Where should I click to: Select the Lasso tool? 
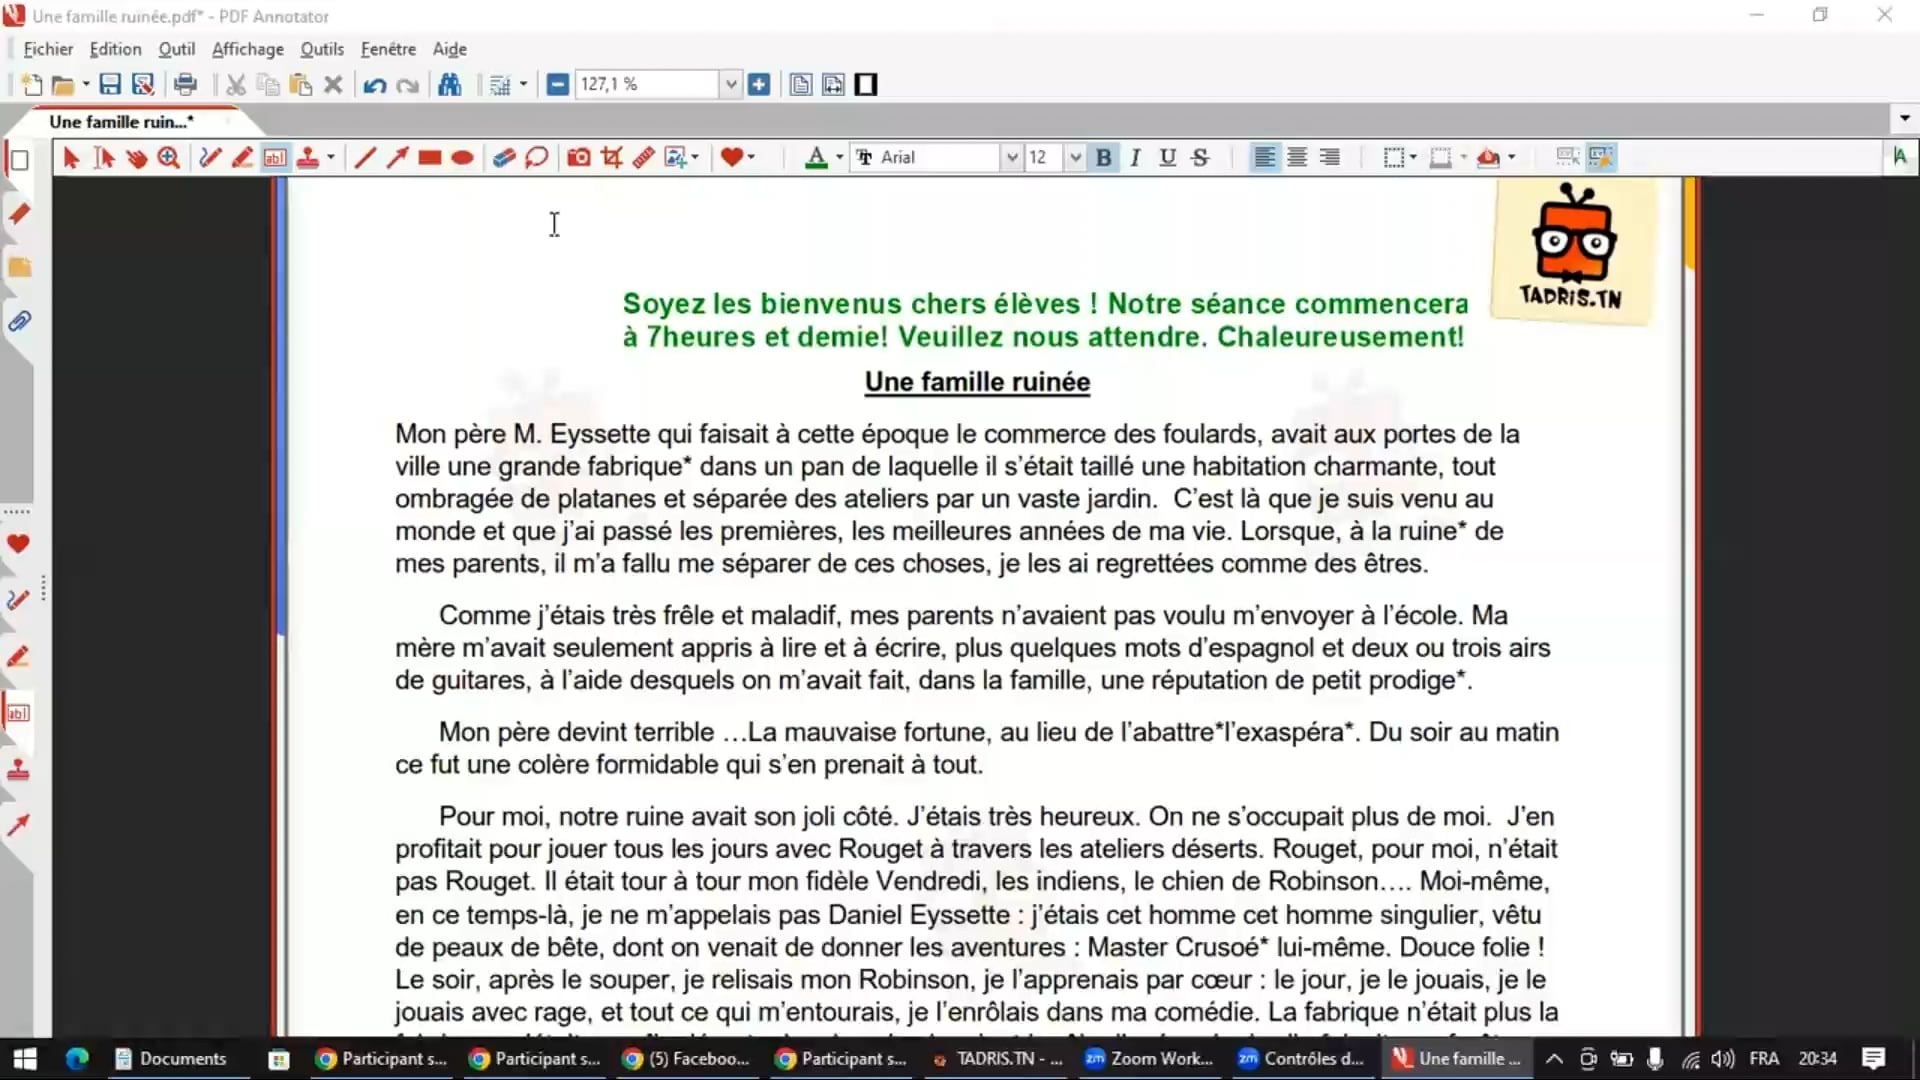[x=537, y=157]
